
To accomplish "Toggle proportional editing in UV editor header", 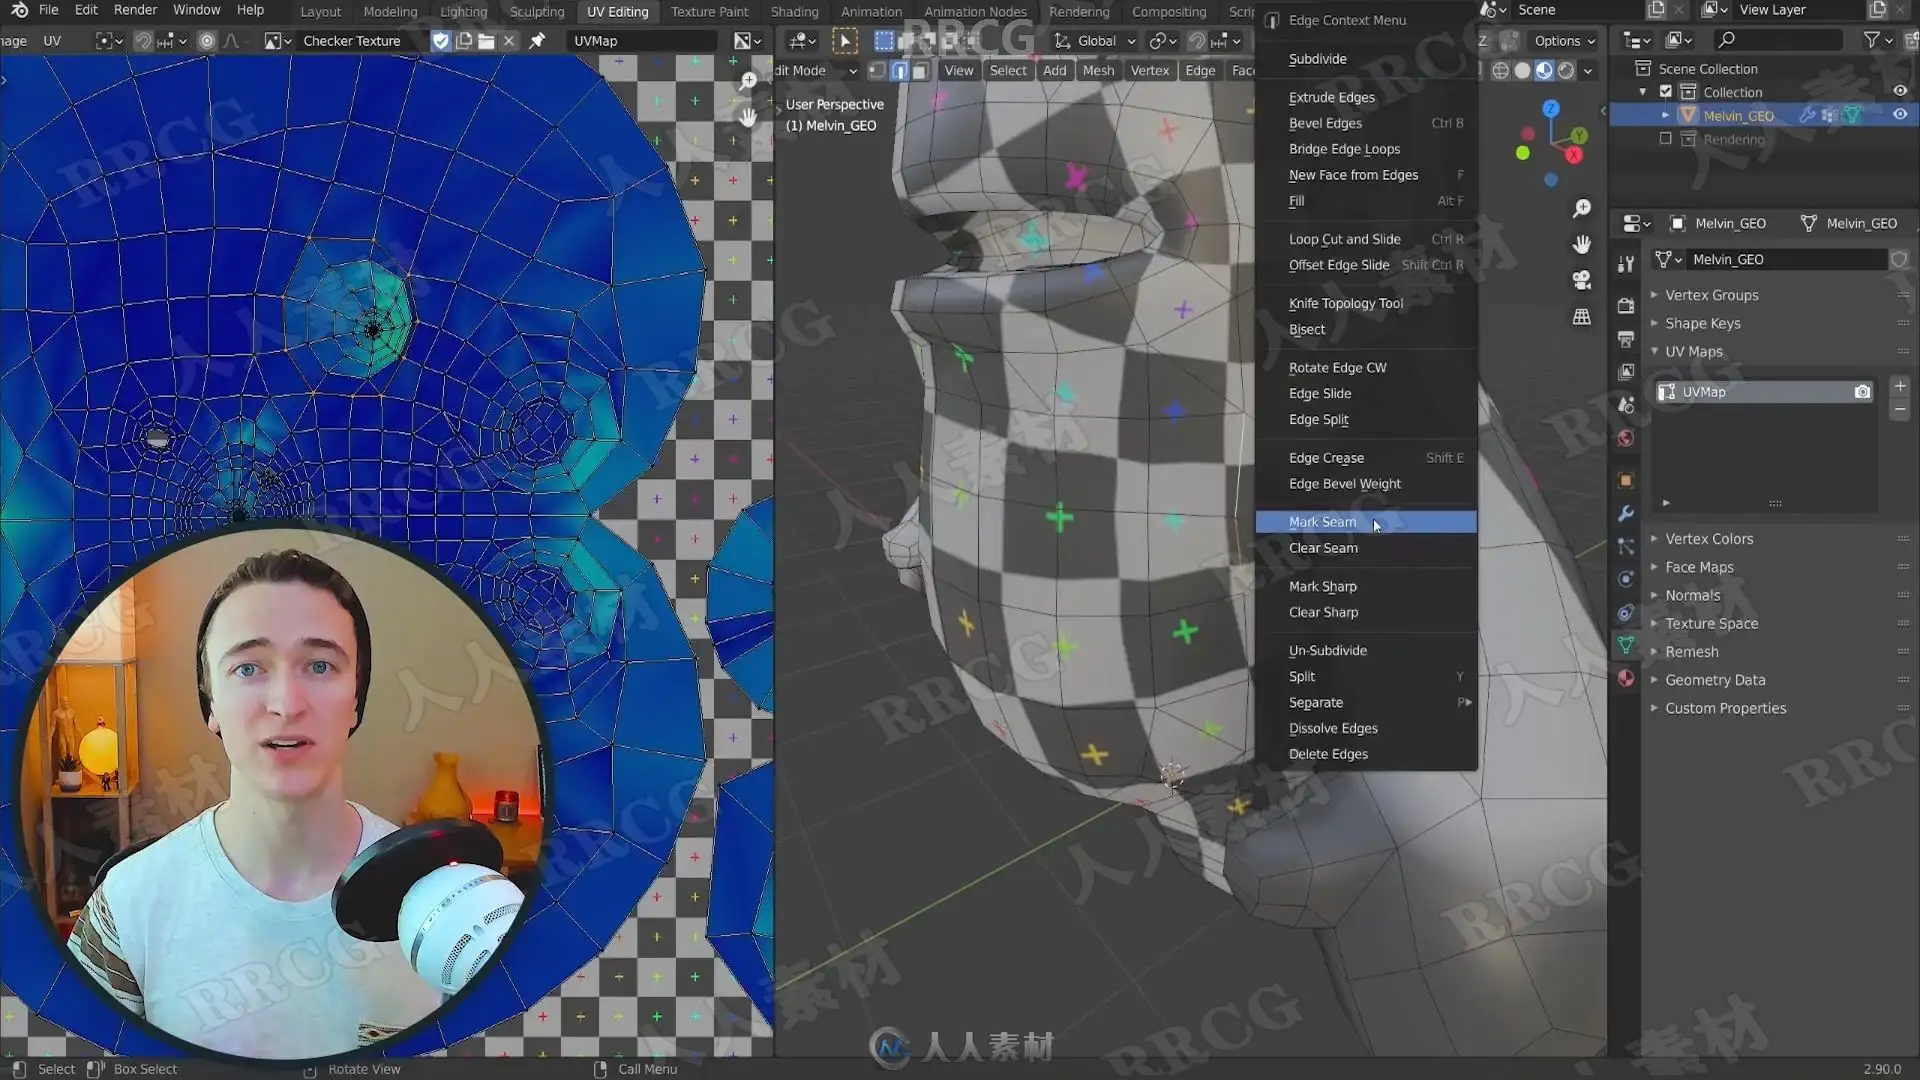I will 207,41.
